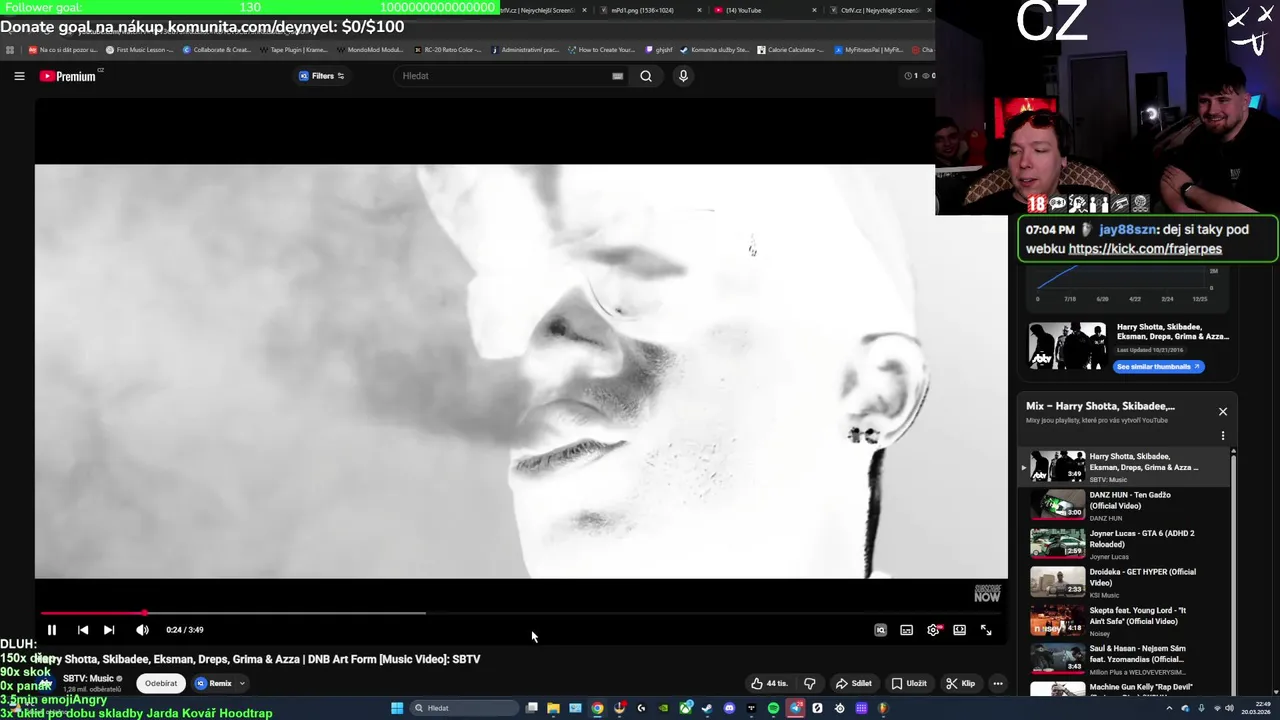Click the IQ enhancer icon in player
This screenshot has width=1280, height=720.
(x=880, y=630)
